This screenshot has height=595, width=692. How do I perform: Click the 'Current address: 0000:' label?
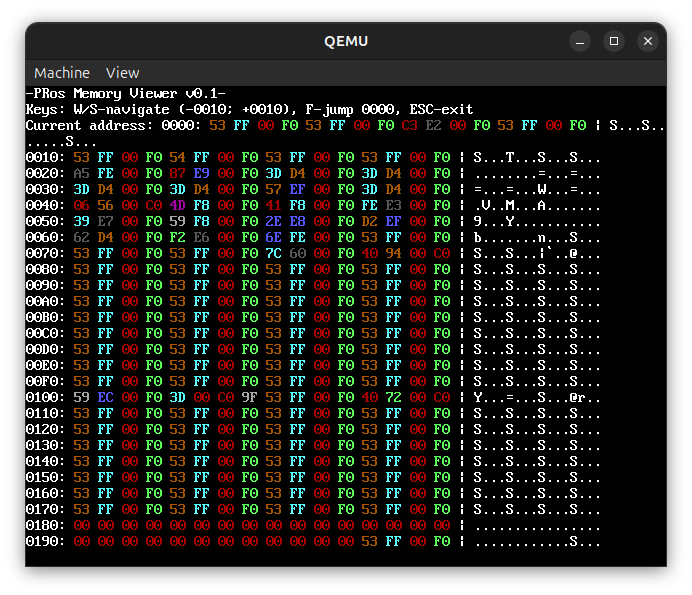[113, 125]
